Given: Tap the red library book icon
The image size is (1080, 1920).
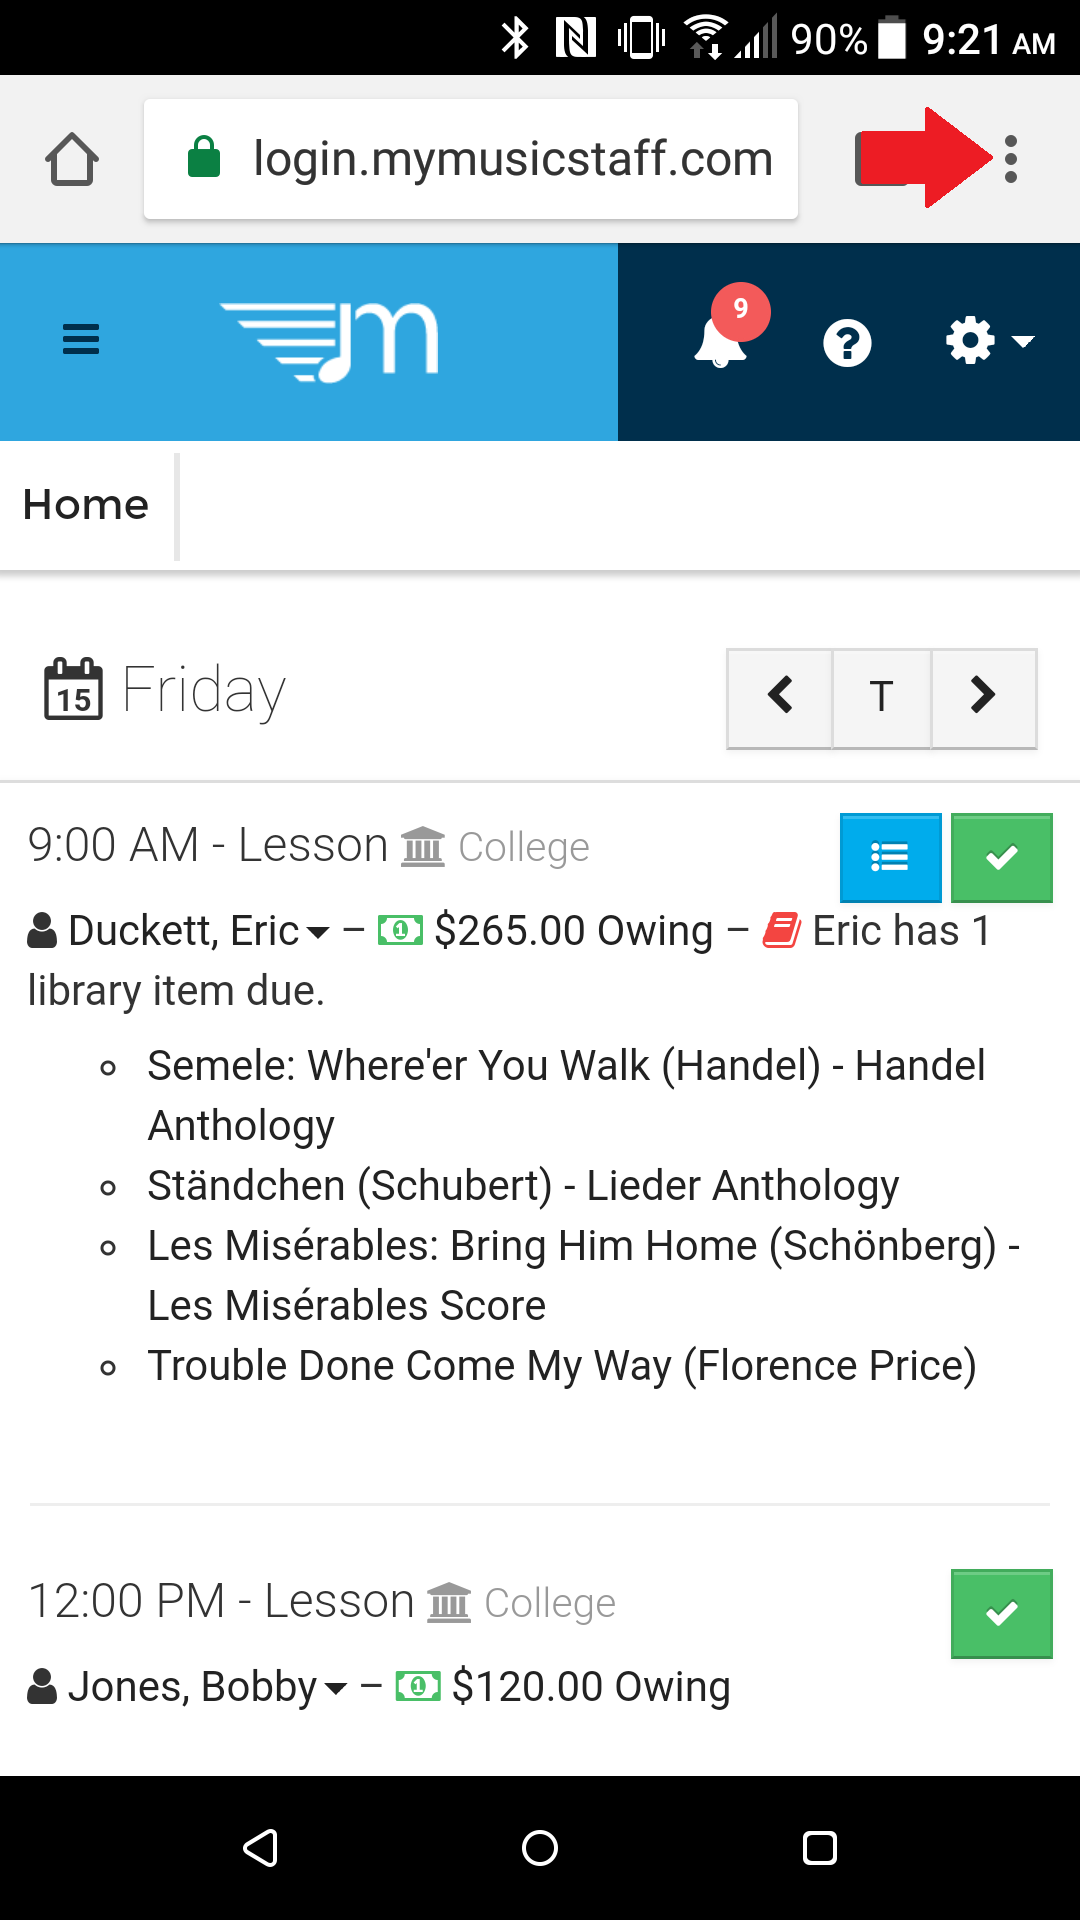Looking at the screenshot, I should point(781,931).
